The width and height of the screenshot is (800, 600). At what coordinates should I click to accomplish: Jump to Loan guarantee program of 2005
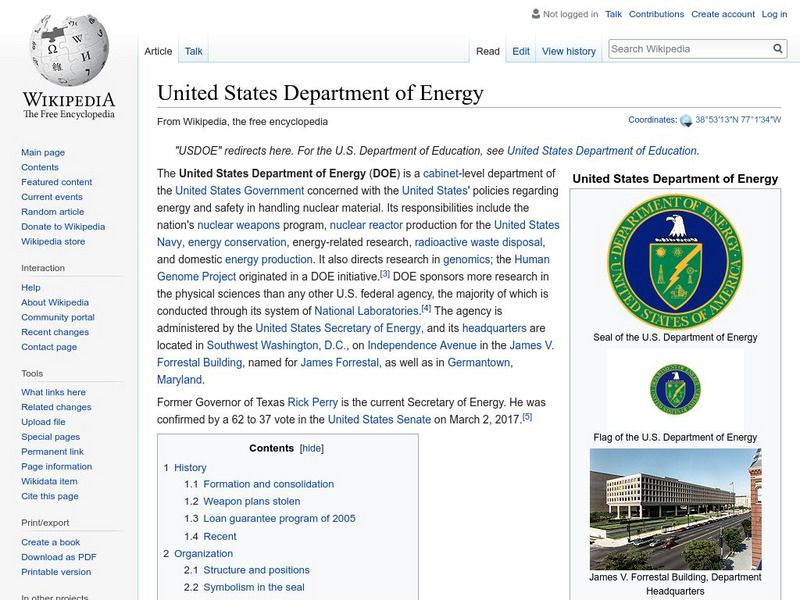click(x=280, y=518)
